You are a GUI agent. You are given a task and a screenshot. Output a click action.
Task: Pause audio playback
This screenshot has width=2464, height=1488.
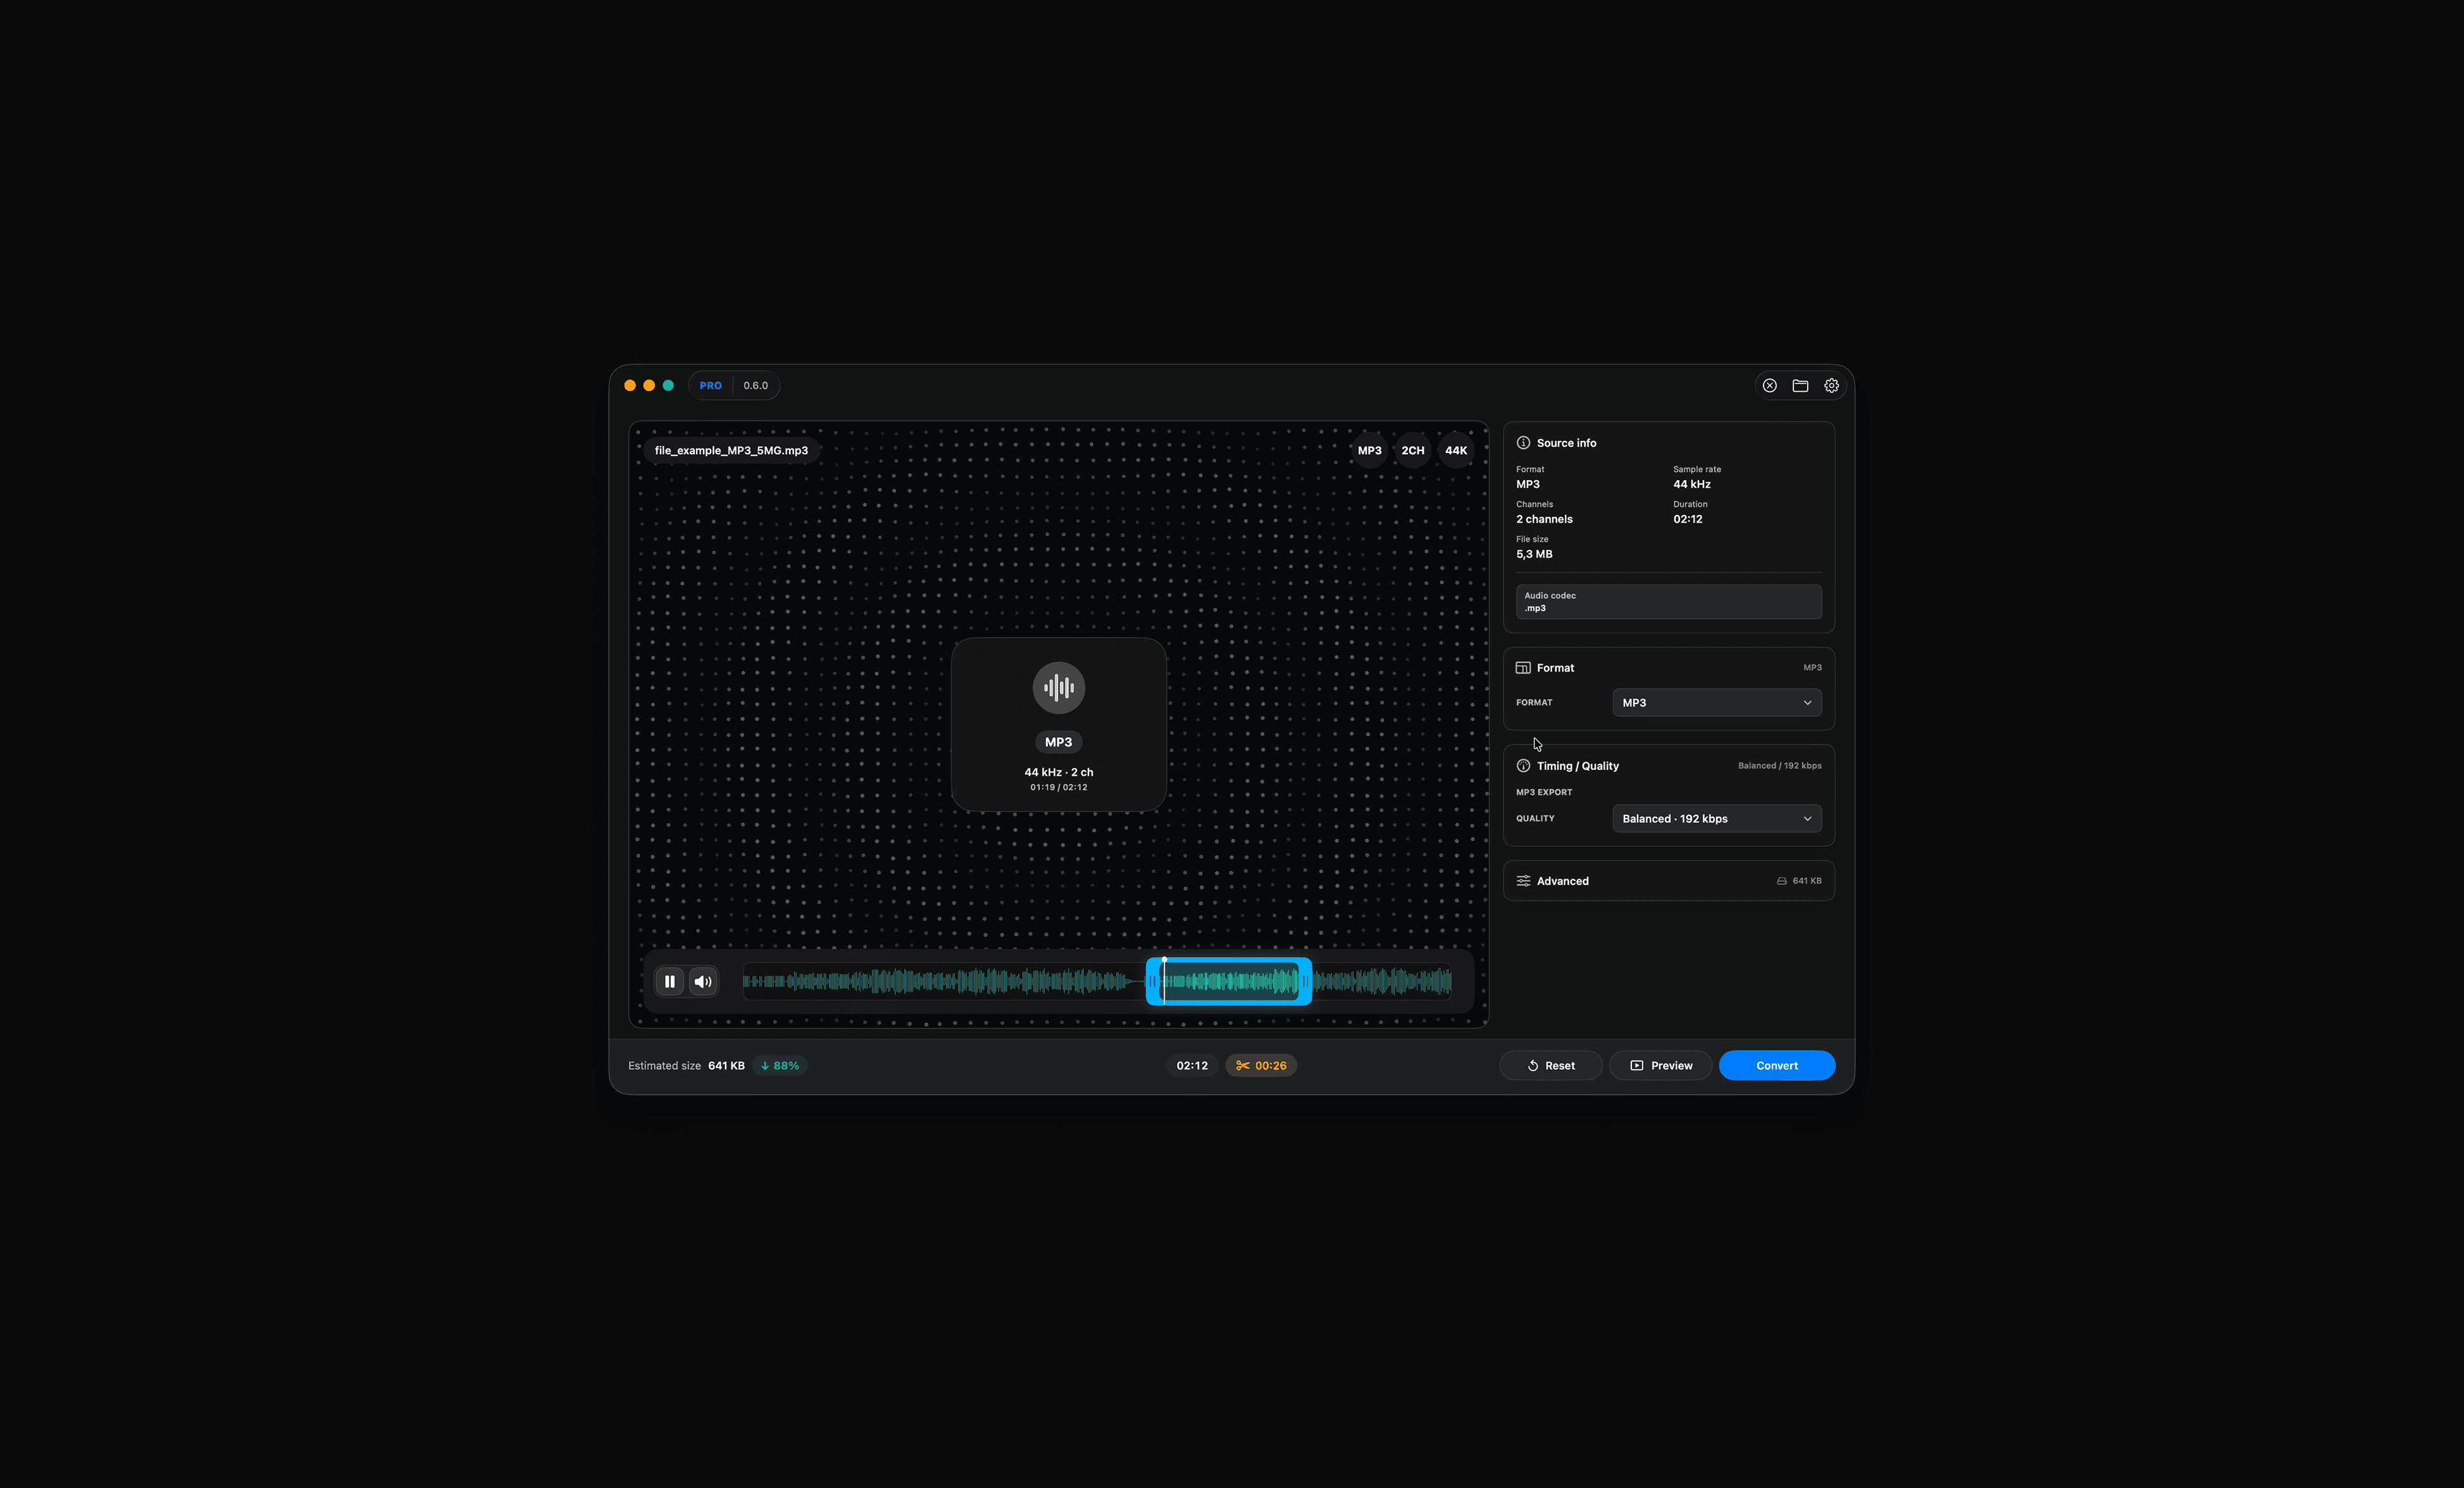(669, 981)
